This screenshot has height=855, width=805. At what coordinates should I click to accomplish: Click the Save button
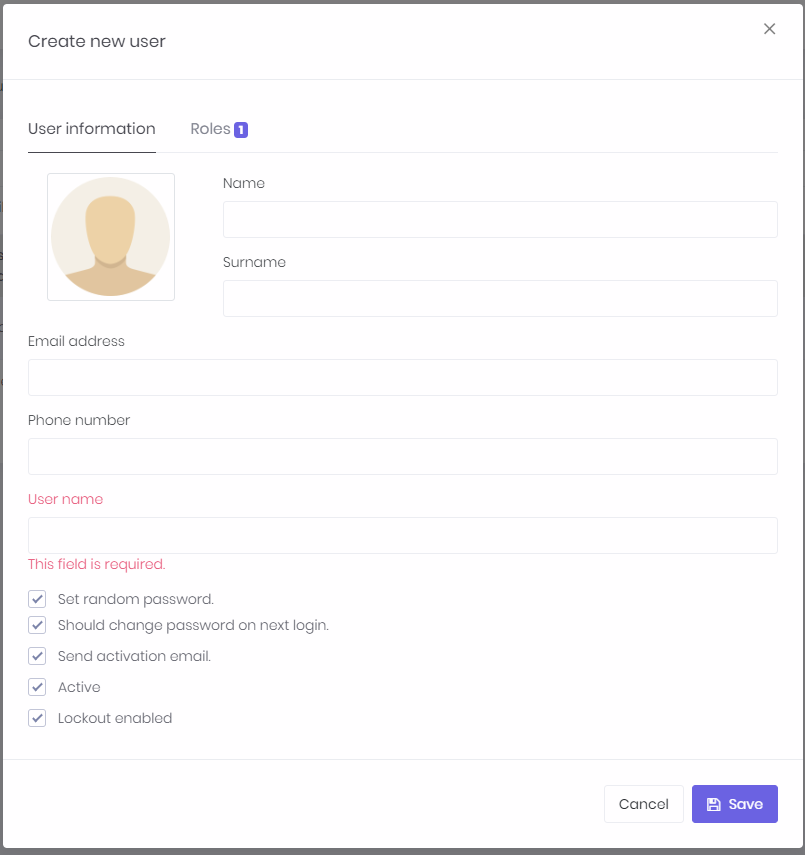click(x=735, y=803)
